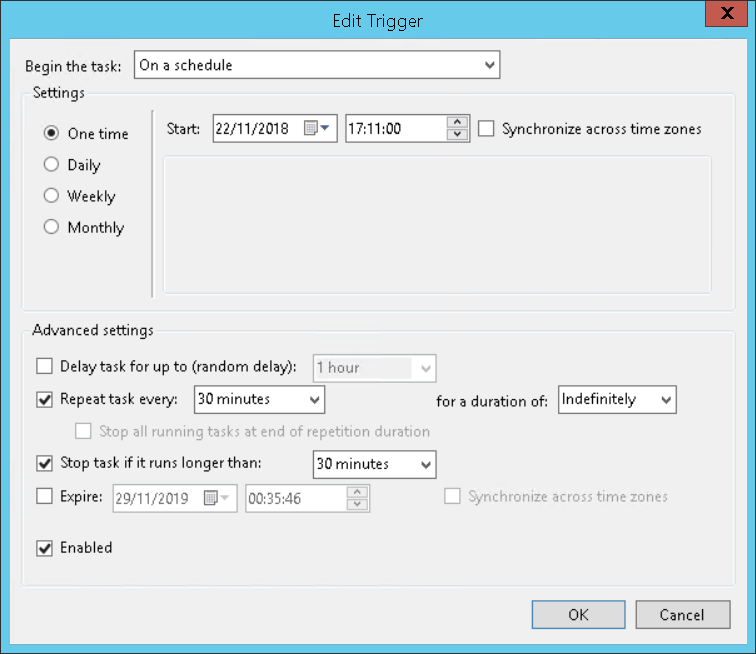Click OK to save the trigger
This screenshot has height=654, width=756.
[578, 615]
